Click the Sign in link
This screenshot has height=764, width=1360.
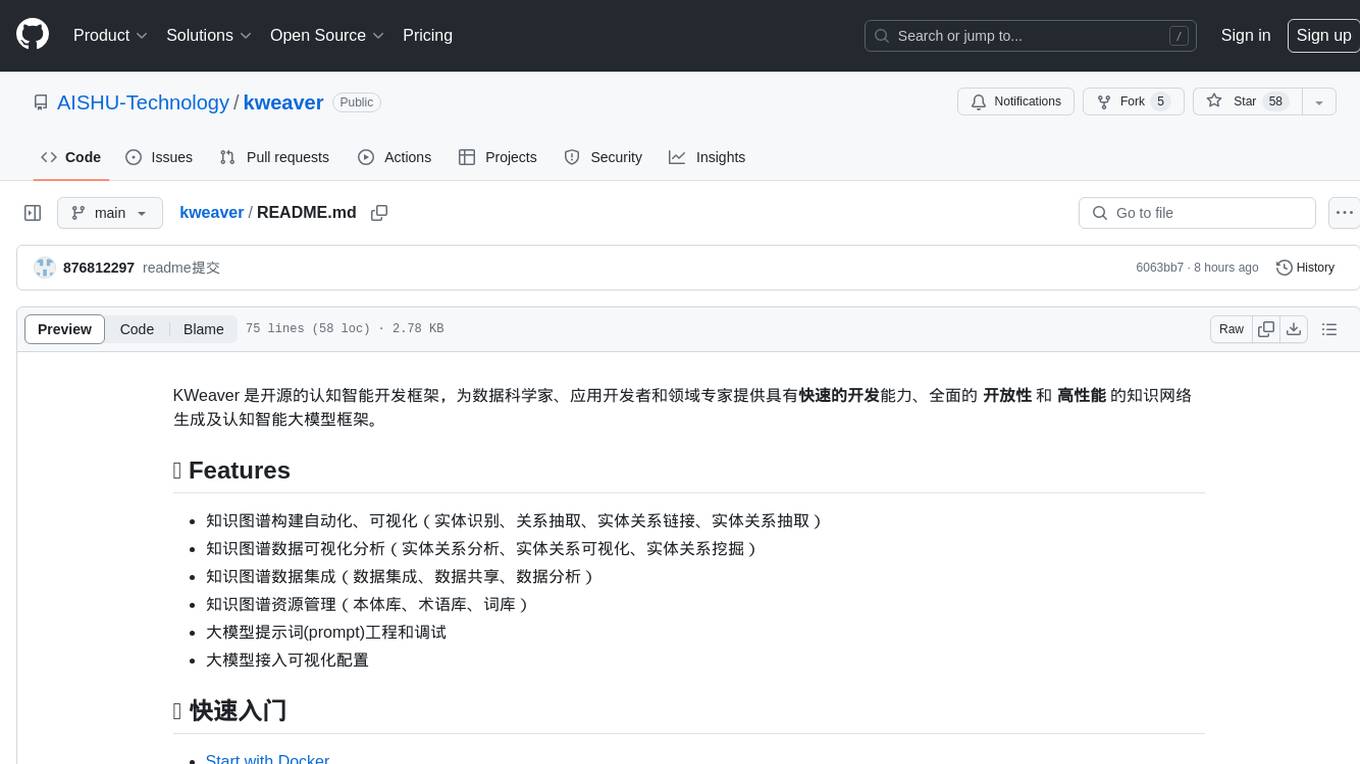coord(1245,35)
